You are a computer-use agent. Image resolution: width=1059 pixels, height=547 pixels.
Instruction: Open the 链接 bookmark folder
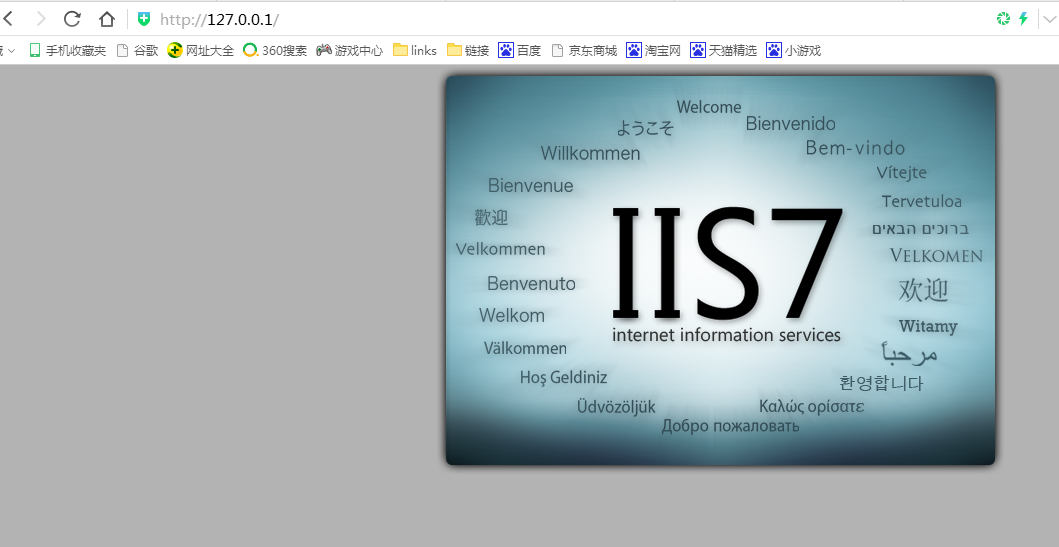(x=468, y=51)
